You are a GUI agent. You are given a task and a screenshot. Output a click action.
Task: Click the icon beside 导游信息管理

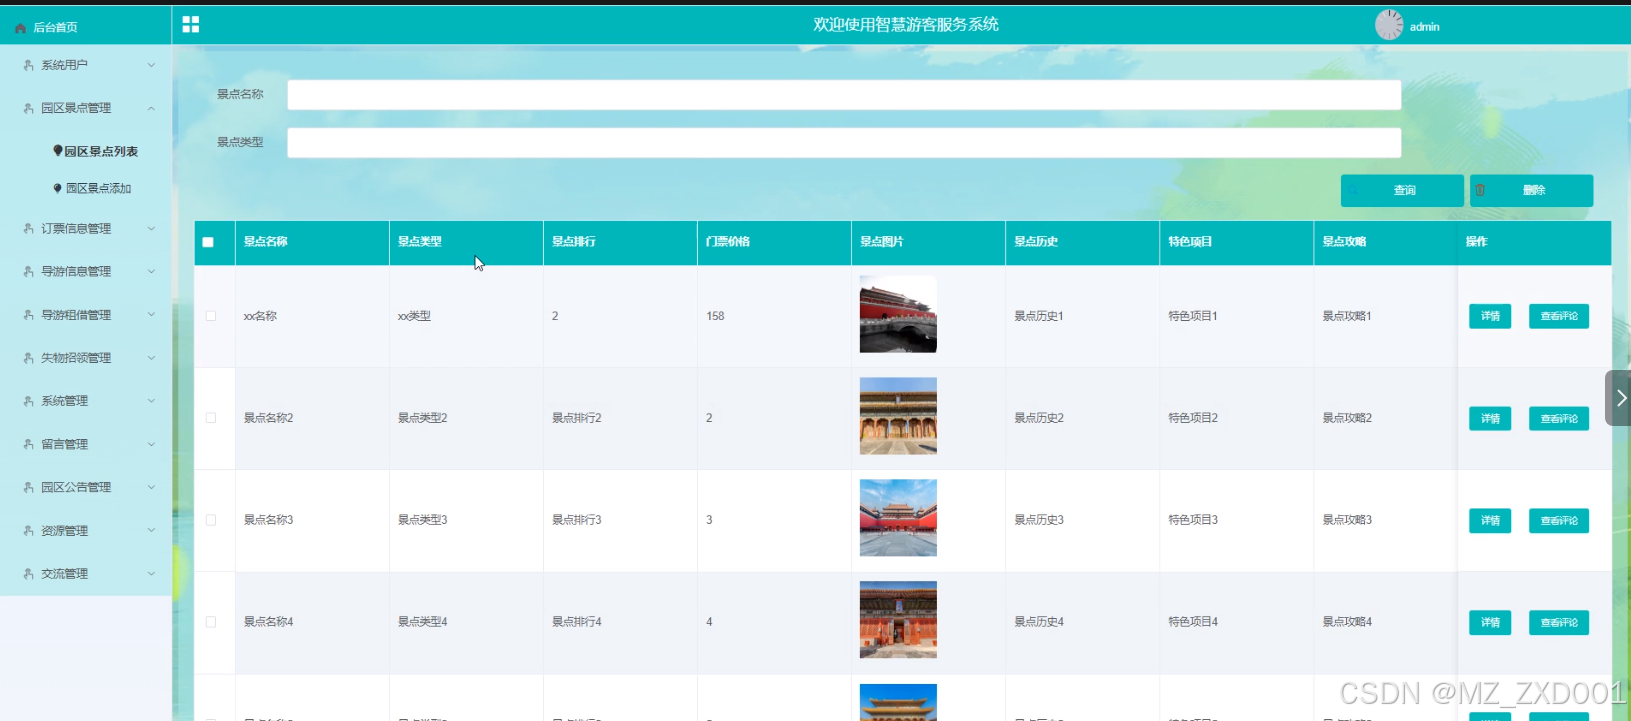[28, 271]
